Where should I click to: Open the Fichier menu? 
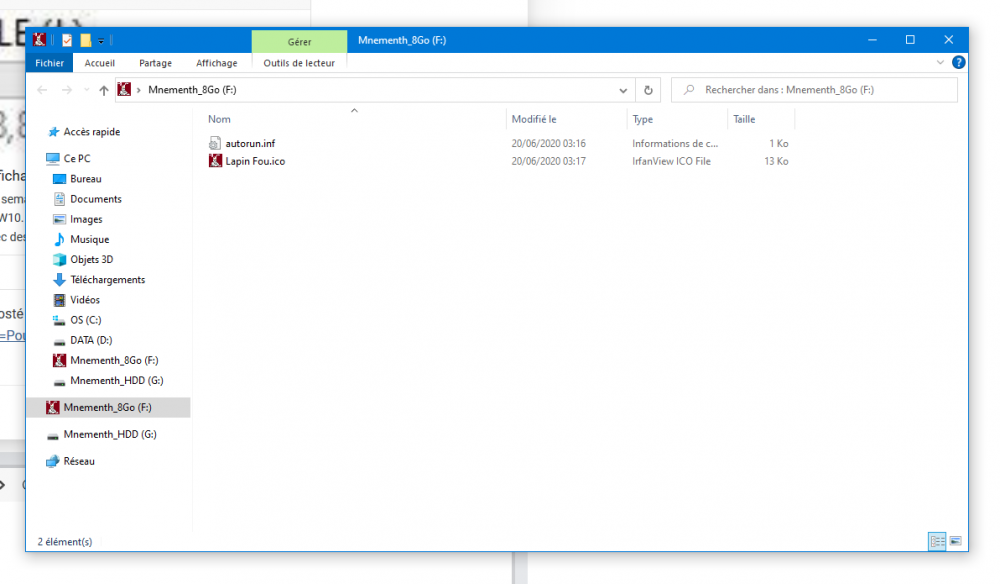[49, 63]
